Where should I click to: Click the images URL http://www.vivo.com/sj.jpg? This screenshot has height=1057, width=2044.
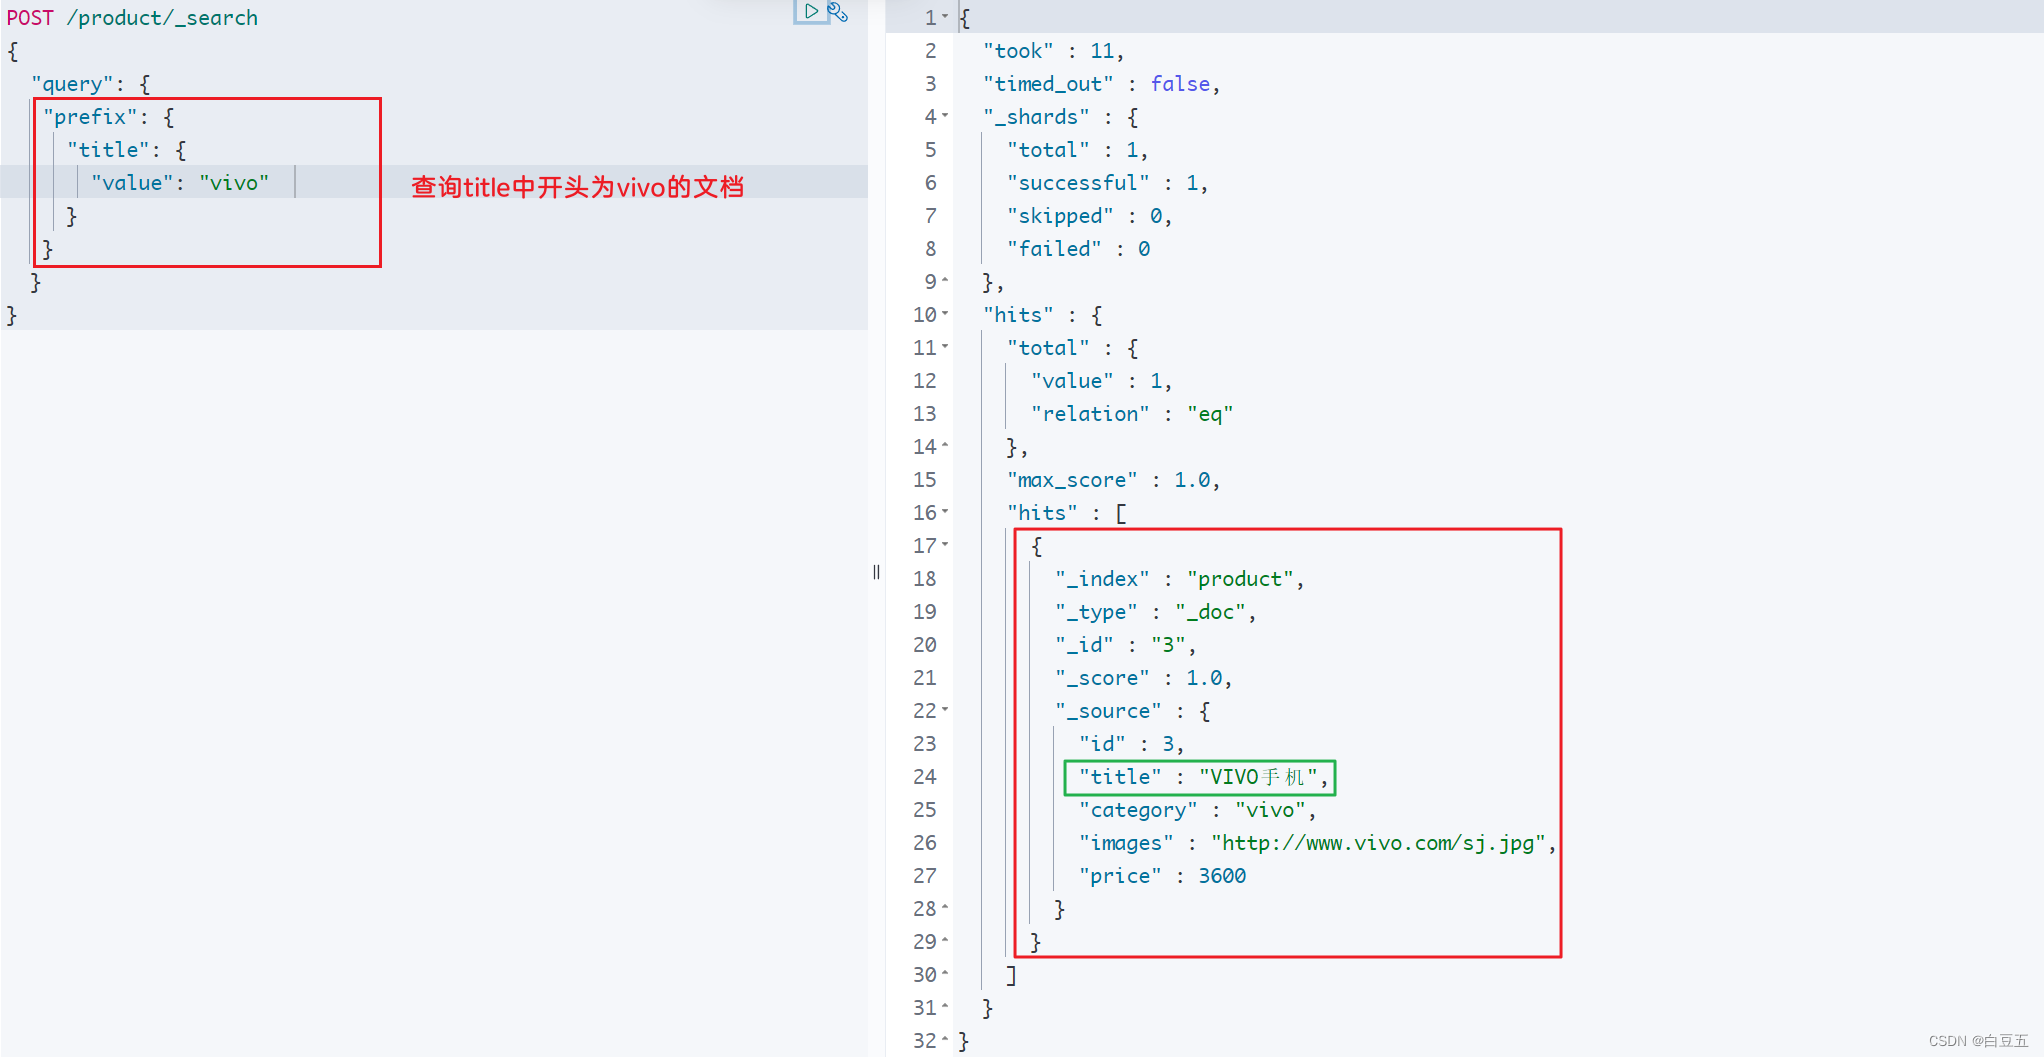(1378, 843)
